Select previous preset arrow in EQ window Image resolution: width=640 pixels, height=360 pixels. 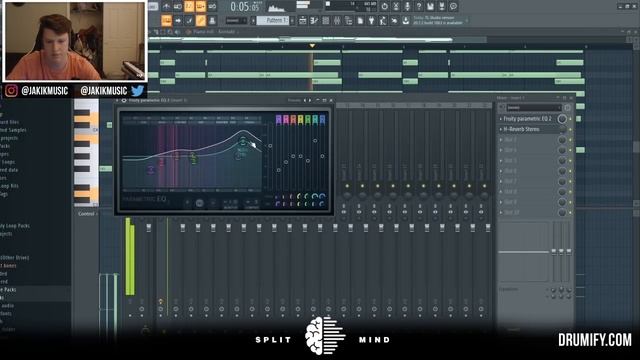304,100
